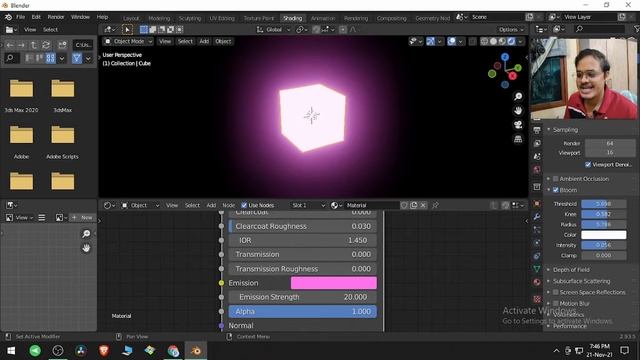Open Windows Start menu
Image resolution: width=640 pixels, height=360 pixels.
tap(11, 351)
